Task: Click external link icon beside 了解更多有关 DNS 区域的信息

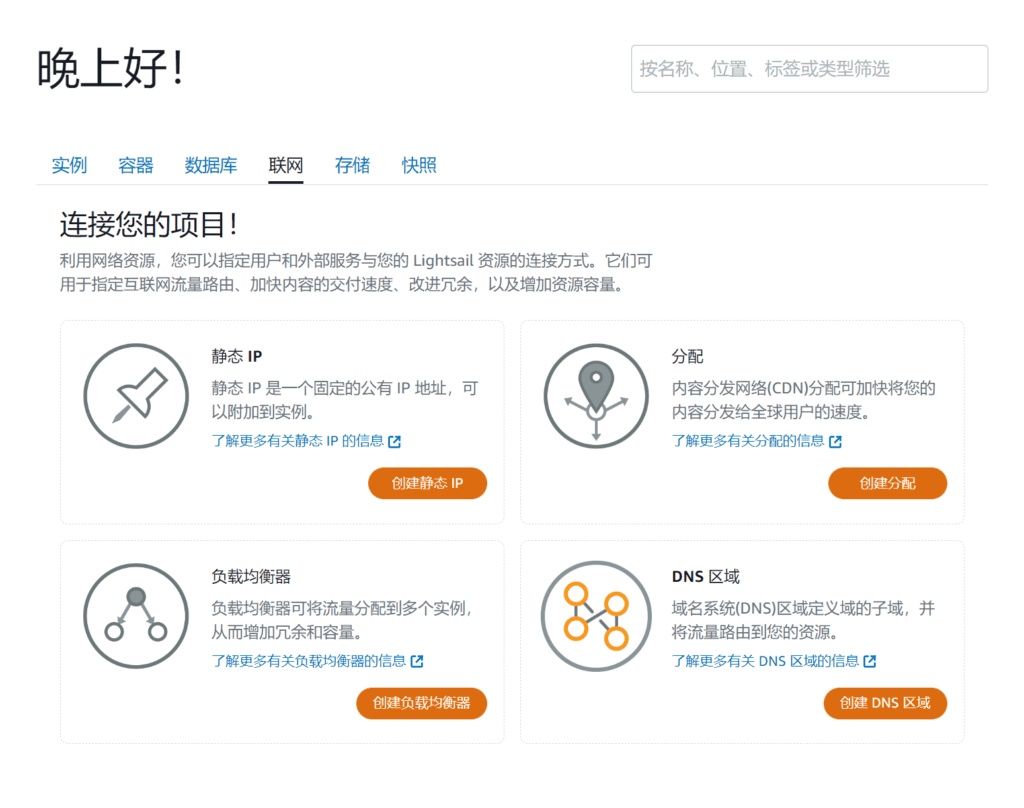Action: (870, 661)
